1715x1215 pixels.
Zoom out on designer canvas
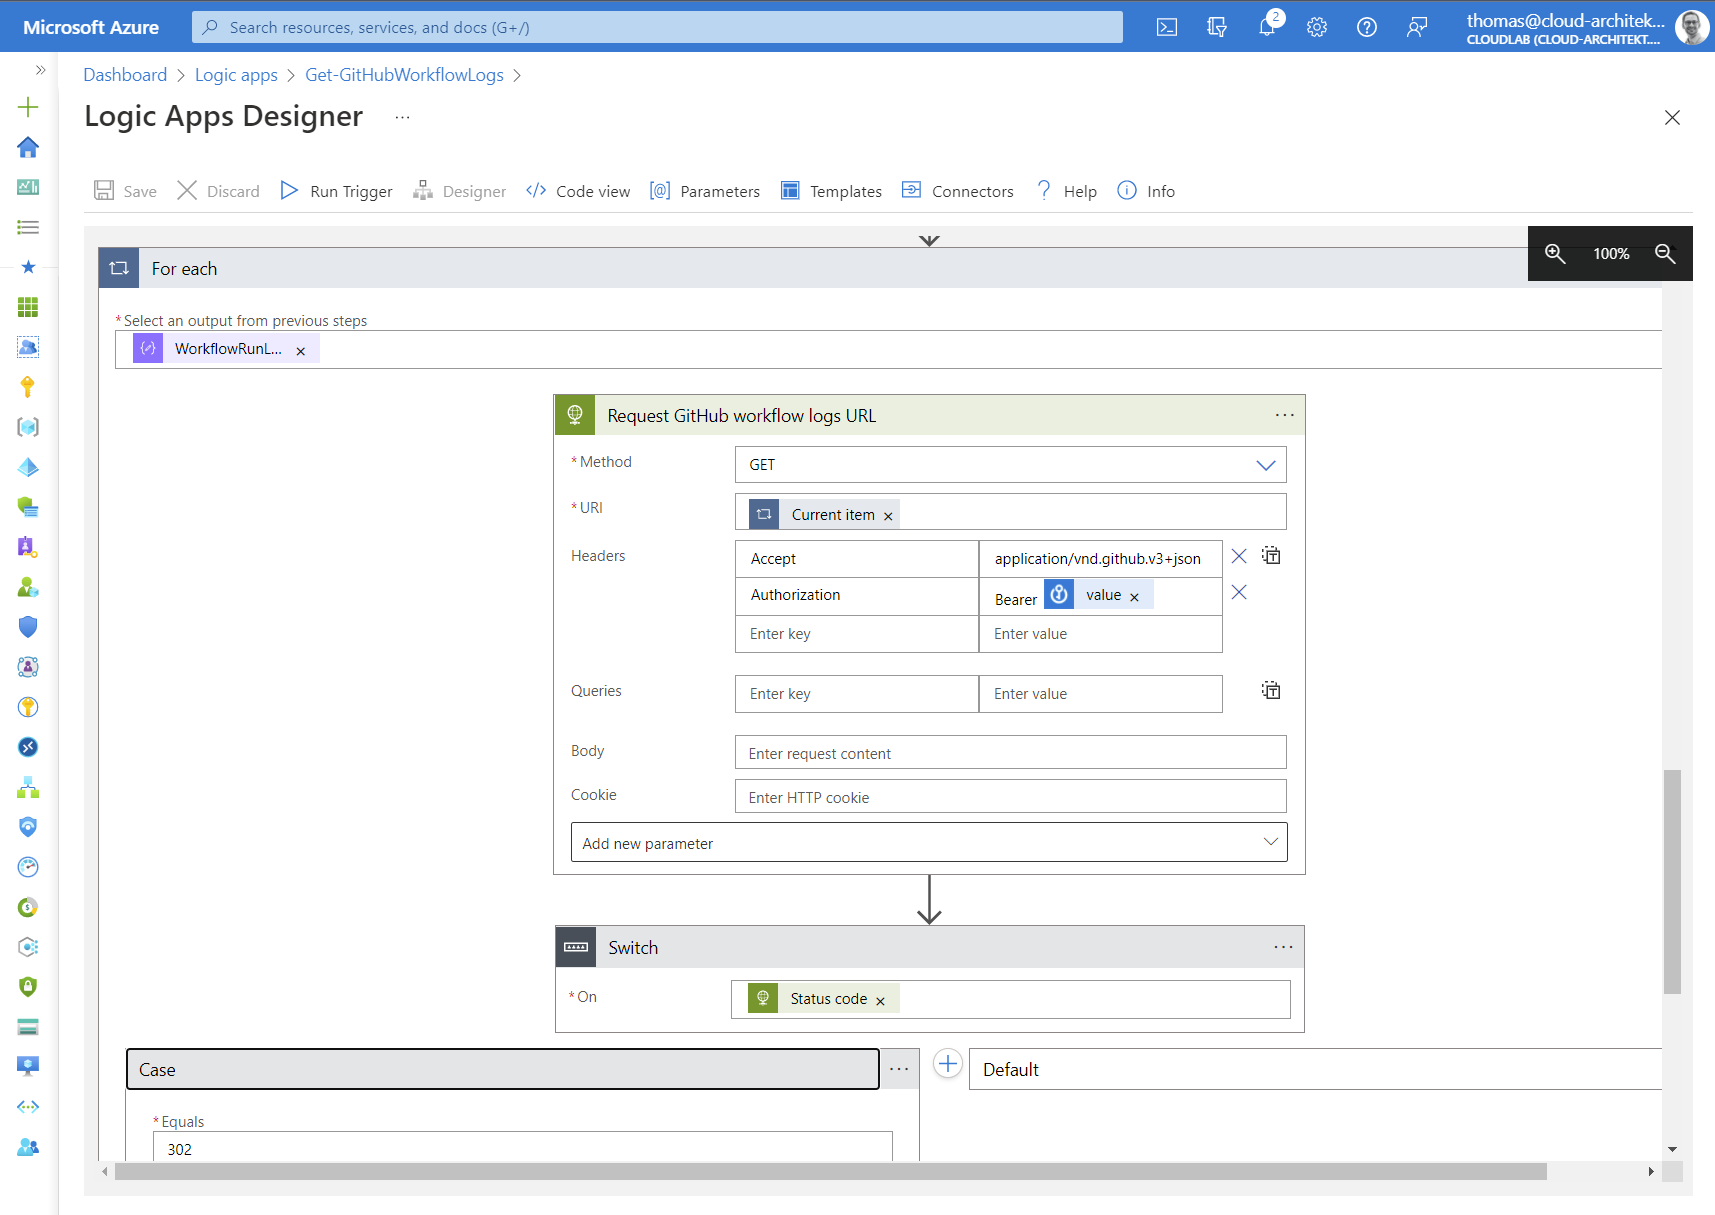click(x=1665, y=254)
